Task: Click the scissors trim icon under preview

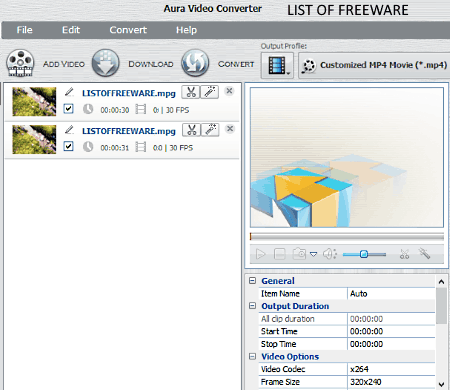Action: tap(404, 254)
